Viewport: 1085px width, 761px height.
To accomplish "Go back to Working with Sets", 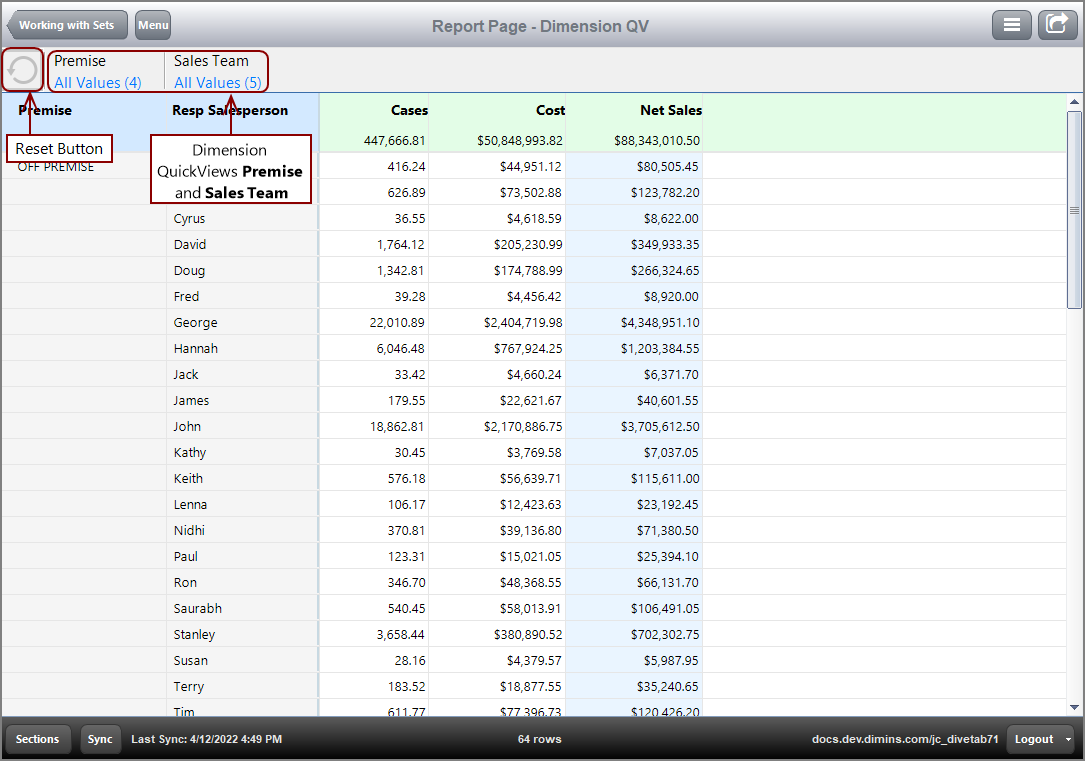I will click(67, 25).
